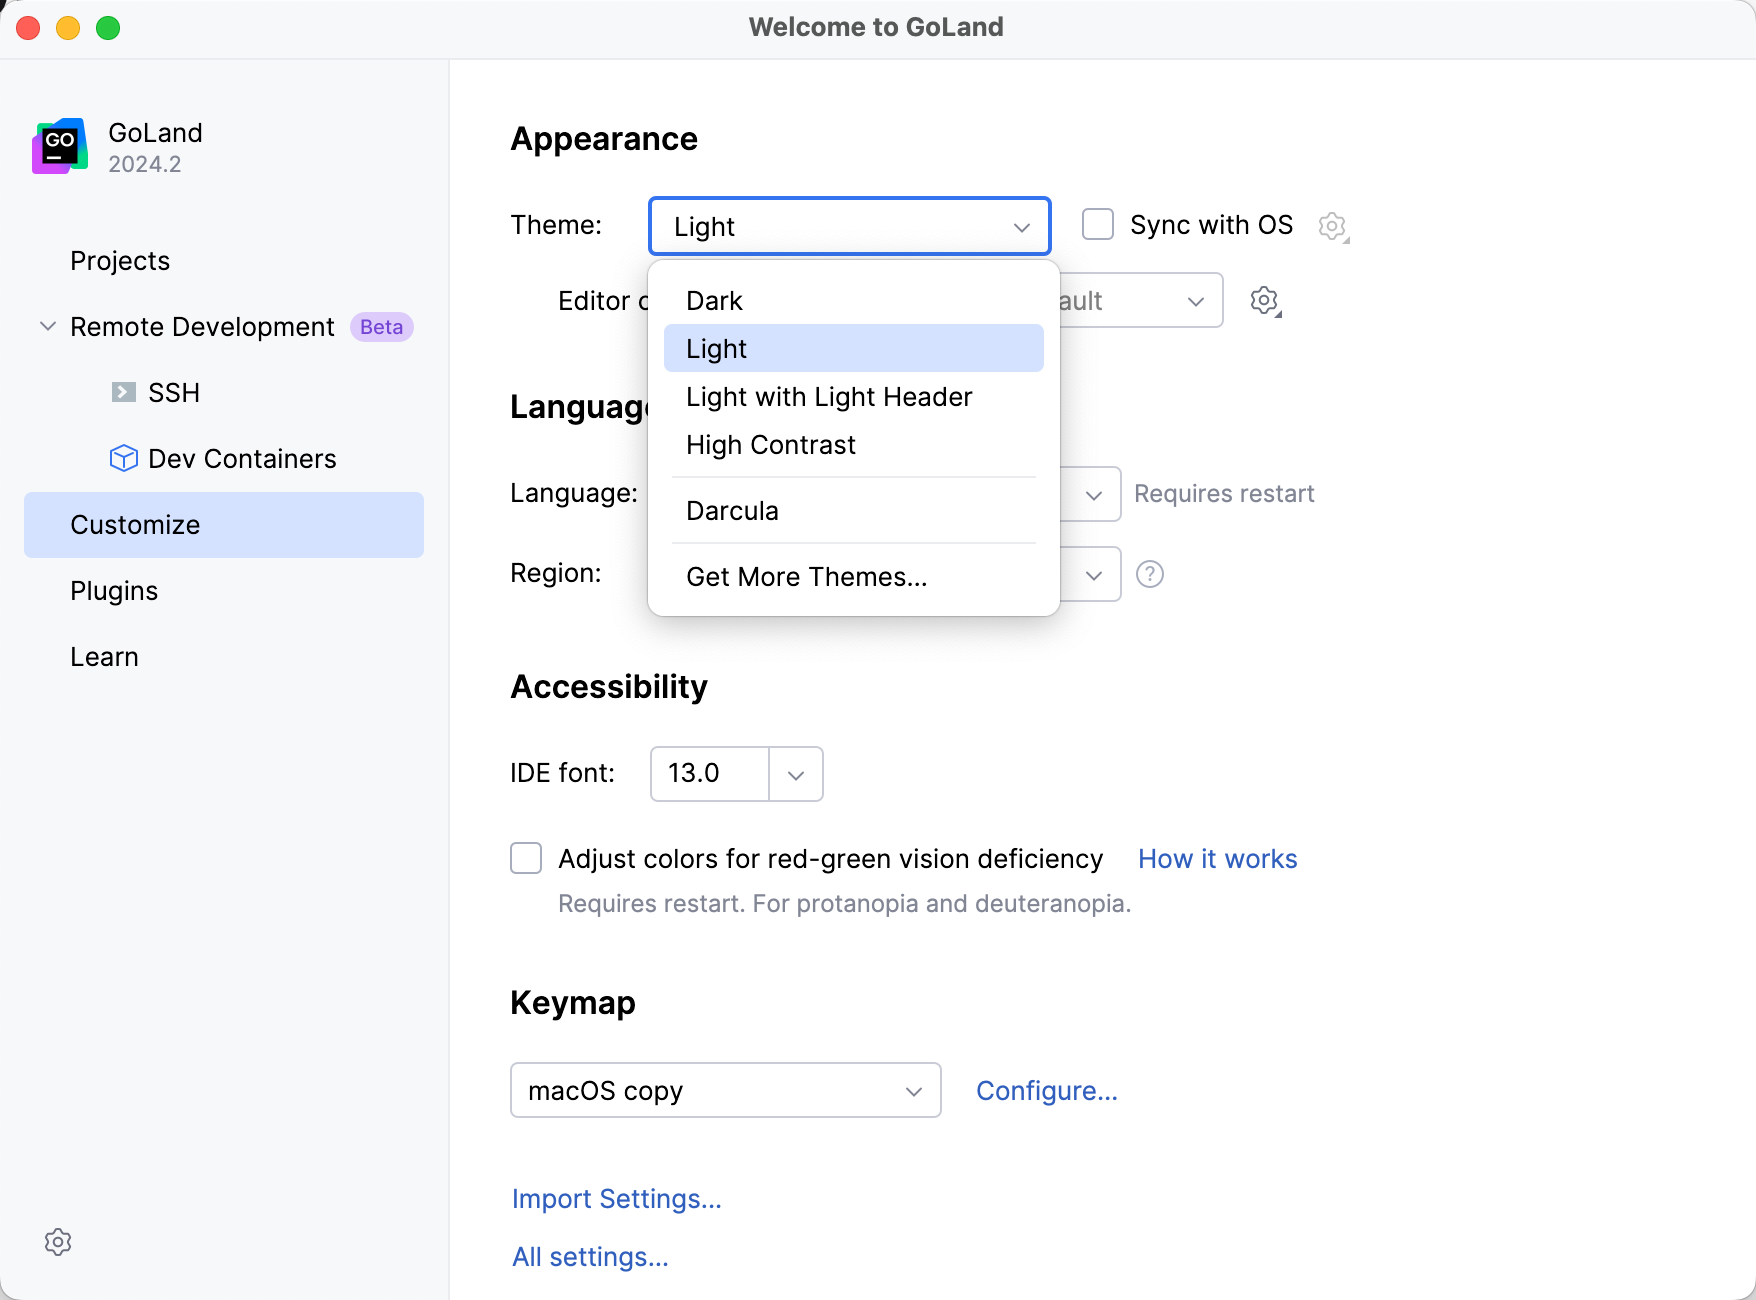Open the How it works link
The image size is (1756, 1300).
(1217, 858)
